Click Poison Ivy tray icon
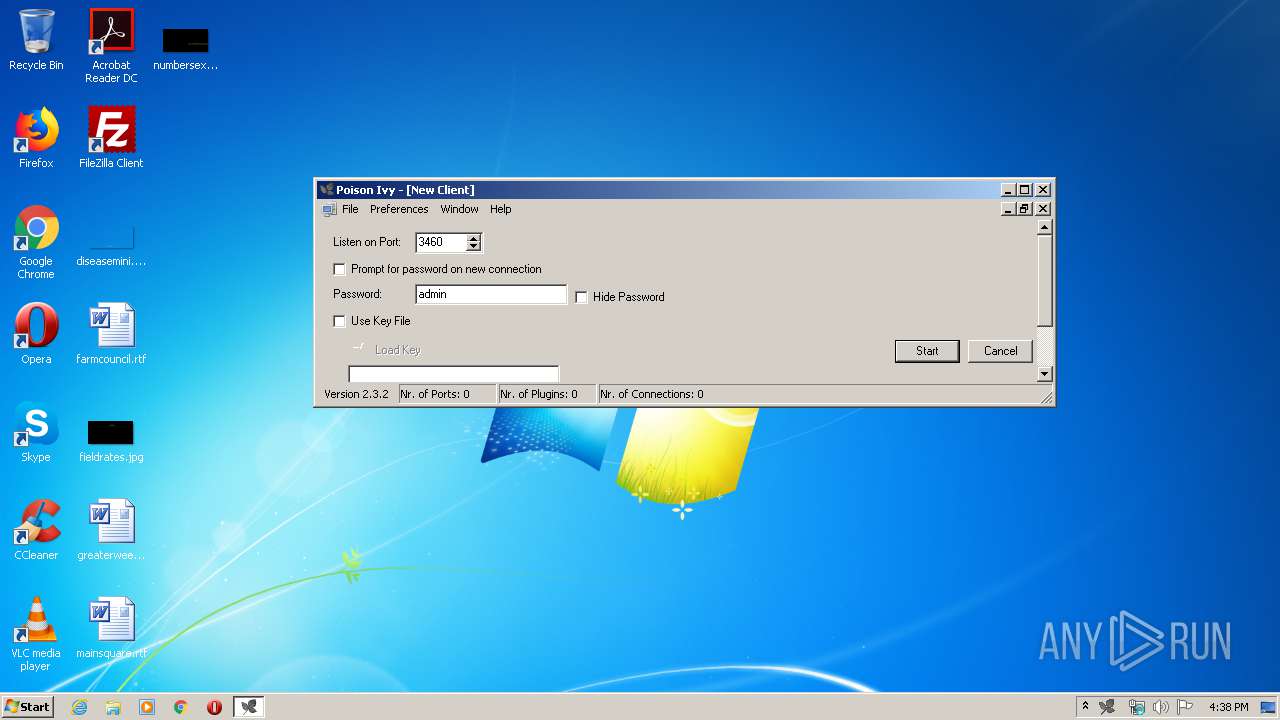Viewport: 1280px width, 720px height. [1107, 707]
